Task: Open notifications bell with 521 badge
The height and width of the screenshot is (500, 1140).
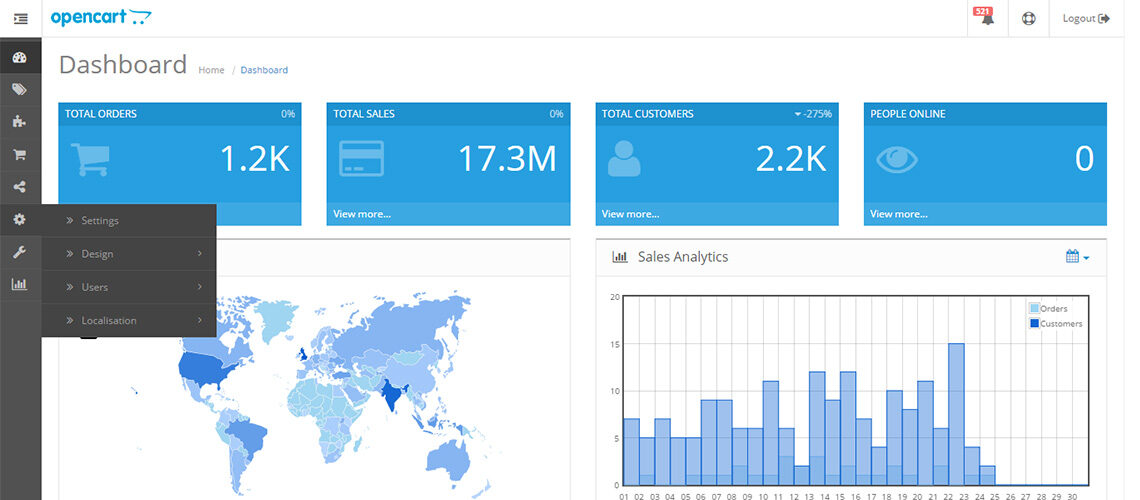Action: [x=987, y=17]
